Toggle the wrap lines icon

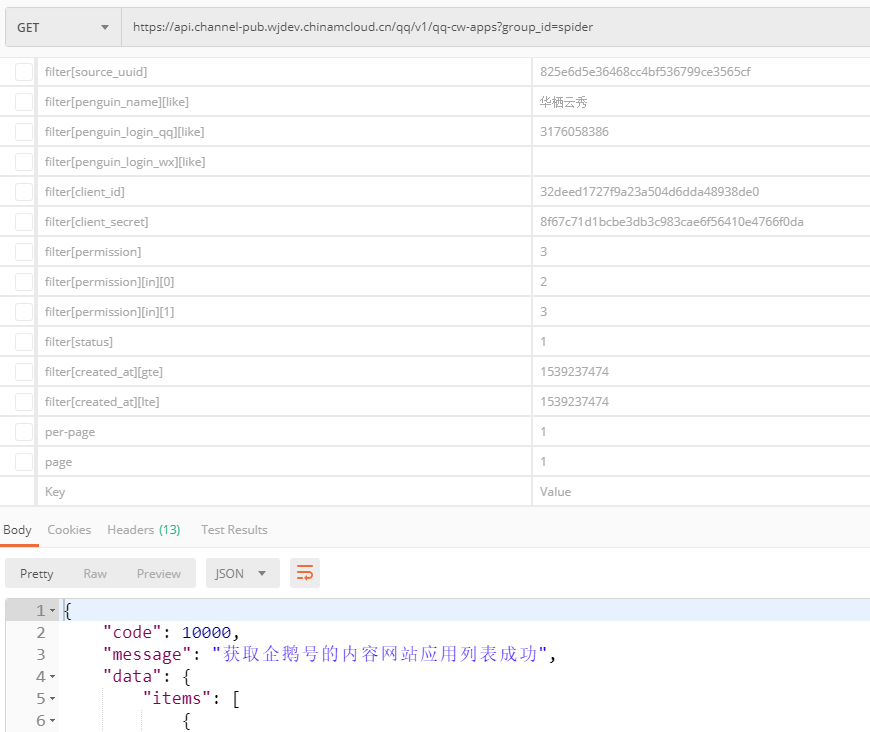[x=305, y=573]
